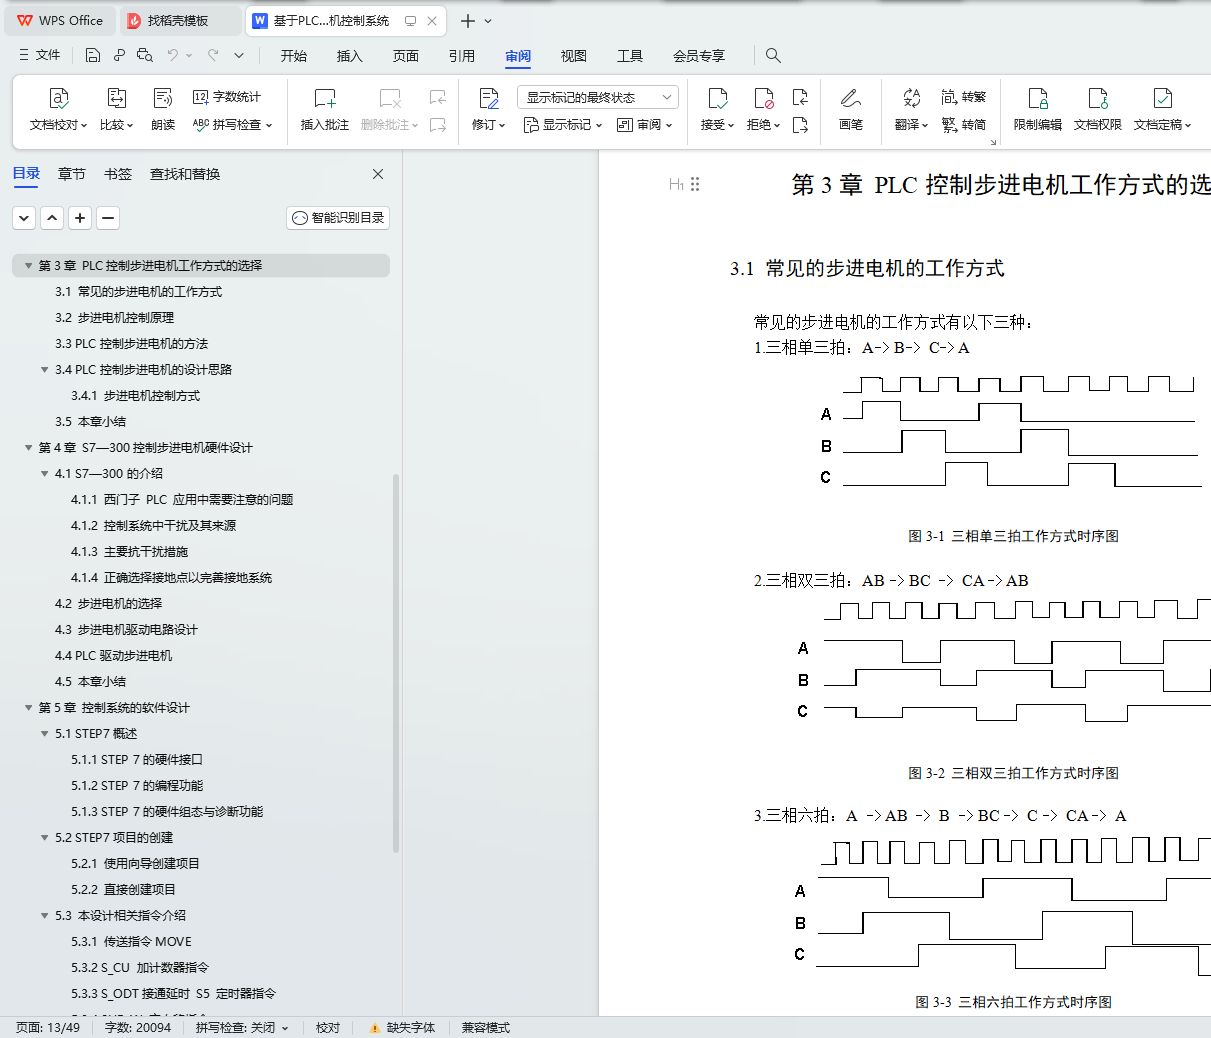The width and height of the screenshot is (1211, 1038).
Task: Open the 文档校对 proofreading tool
Action: (x=58, y=110)
